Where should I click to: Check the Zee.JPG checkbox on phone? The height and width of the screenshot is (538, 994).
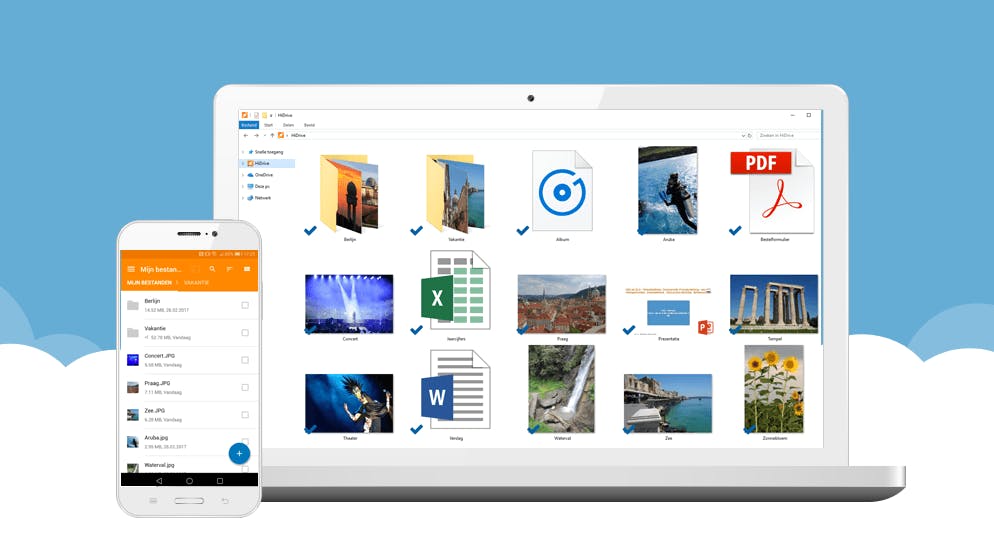pos(245,415)
